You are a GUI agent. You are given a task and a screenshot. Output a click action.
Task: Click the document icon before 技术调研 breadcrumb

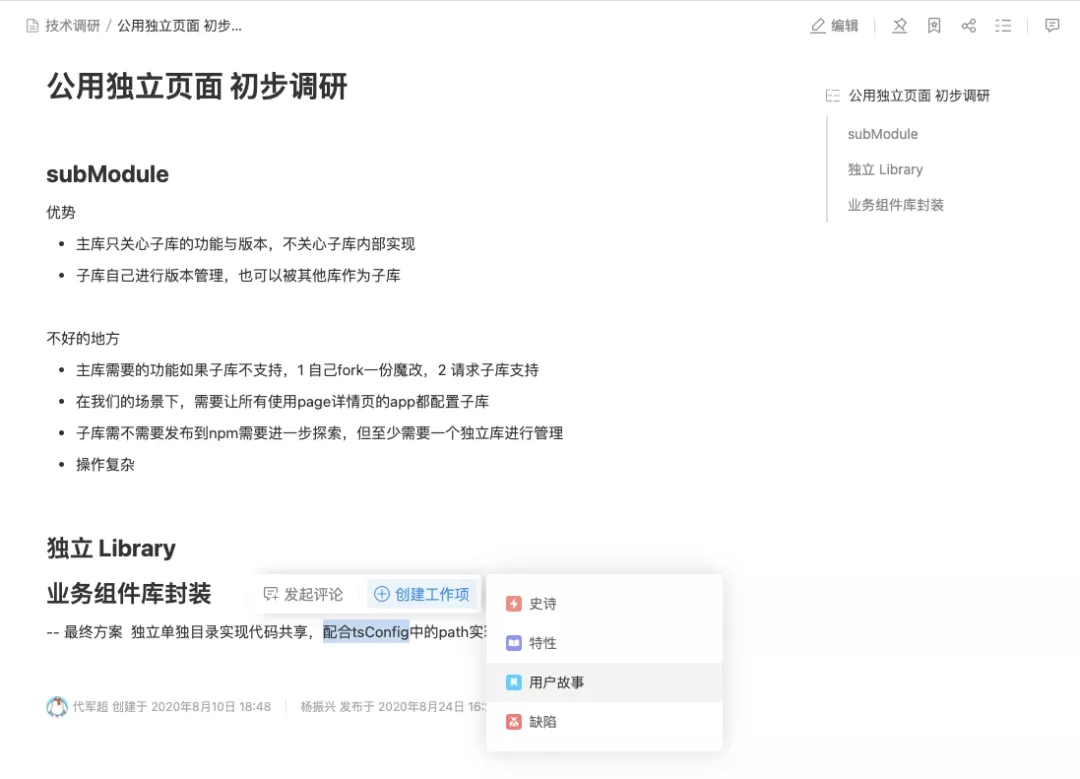tap(30, 25)
